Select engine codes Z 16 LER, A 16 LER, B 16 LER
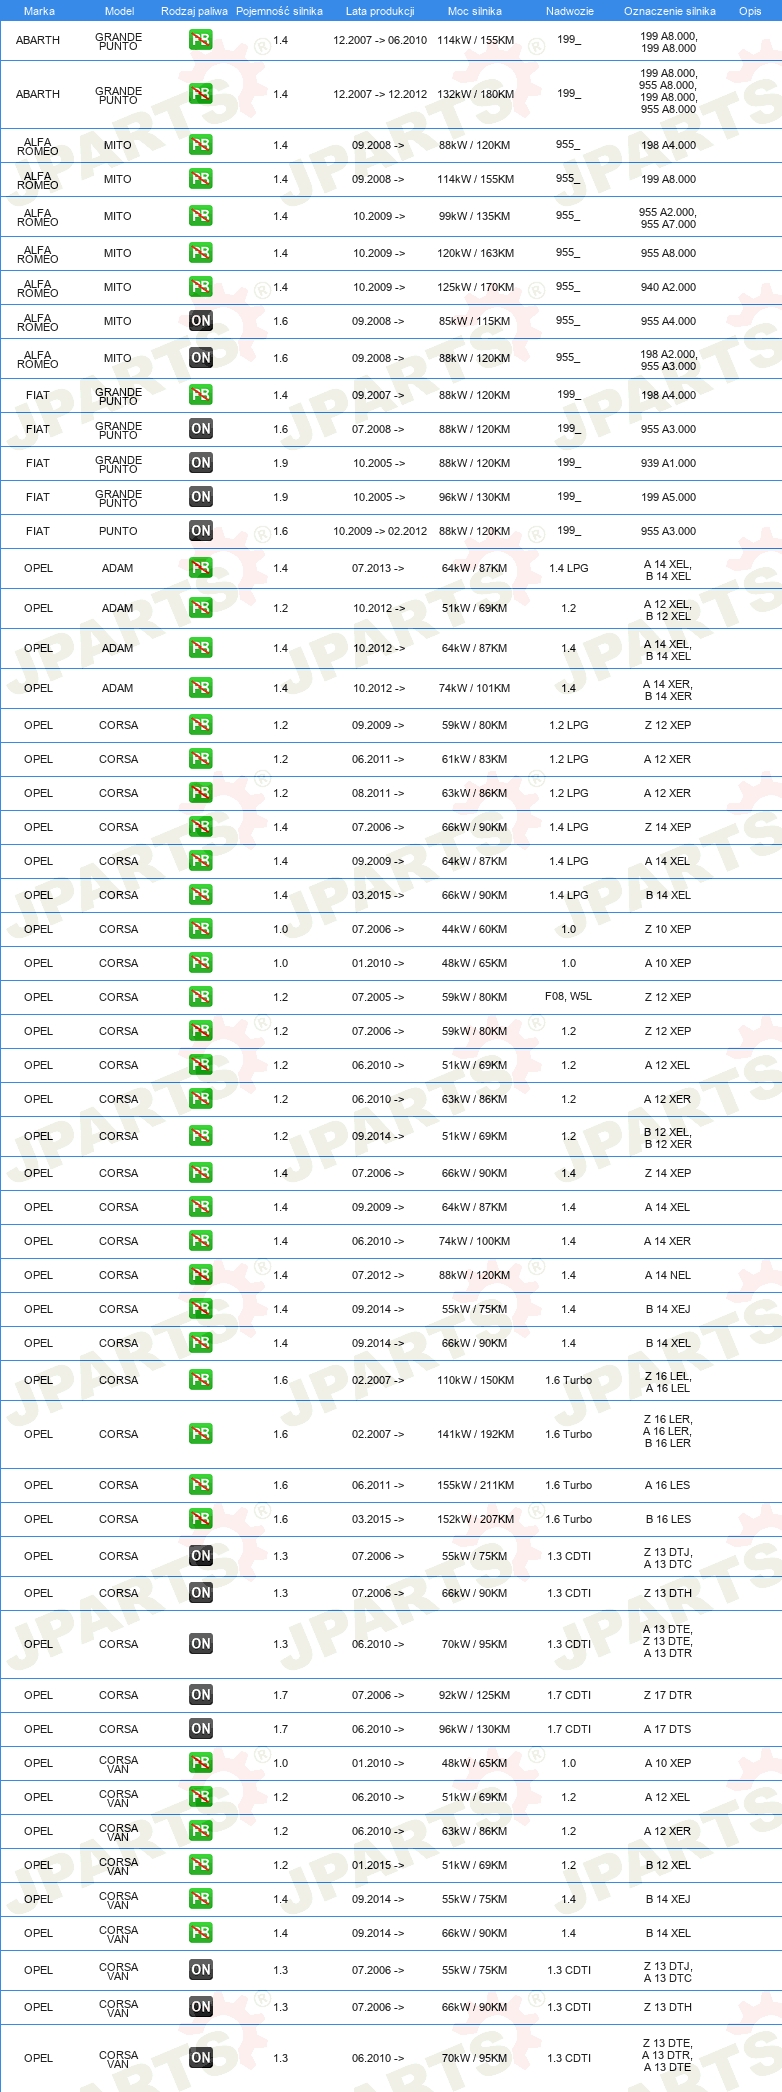 point(668,1431)
